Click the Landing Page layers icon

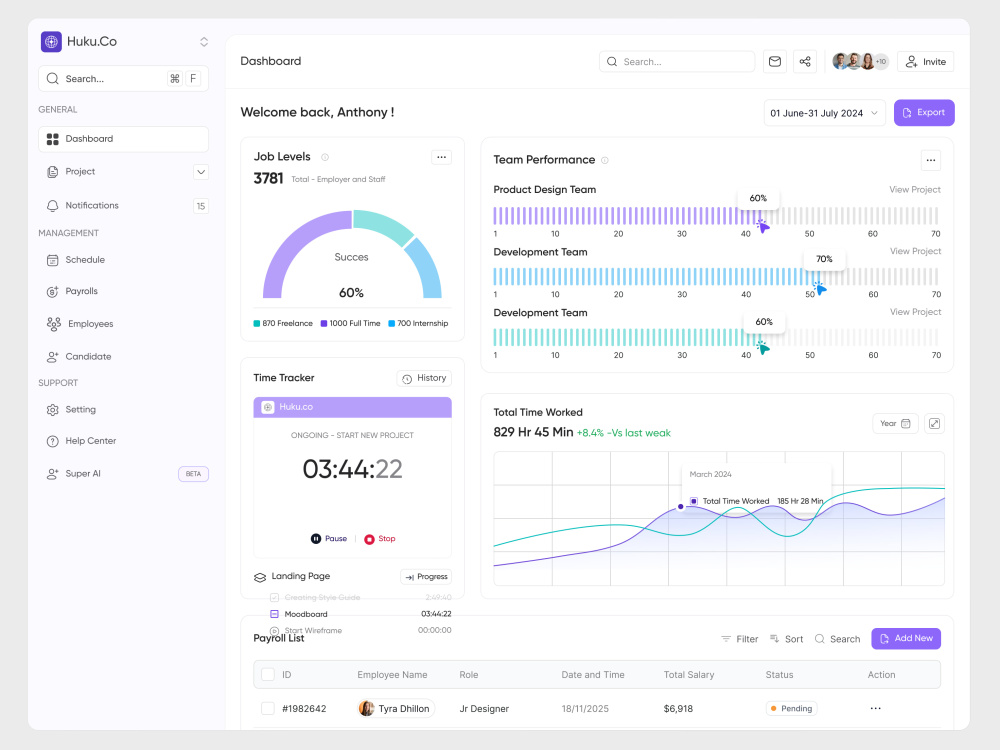260,577
